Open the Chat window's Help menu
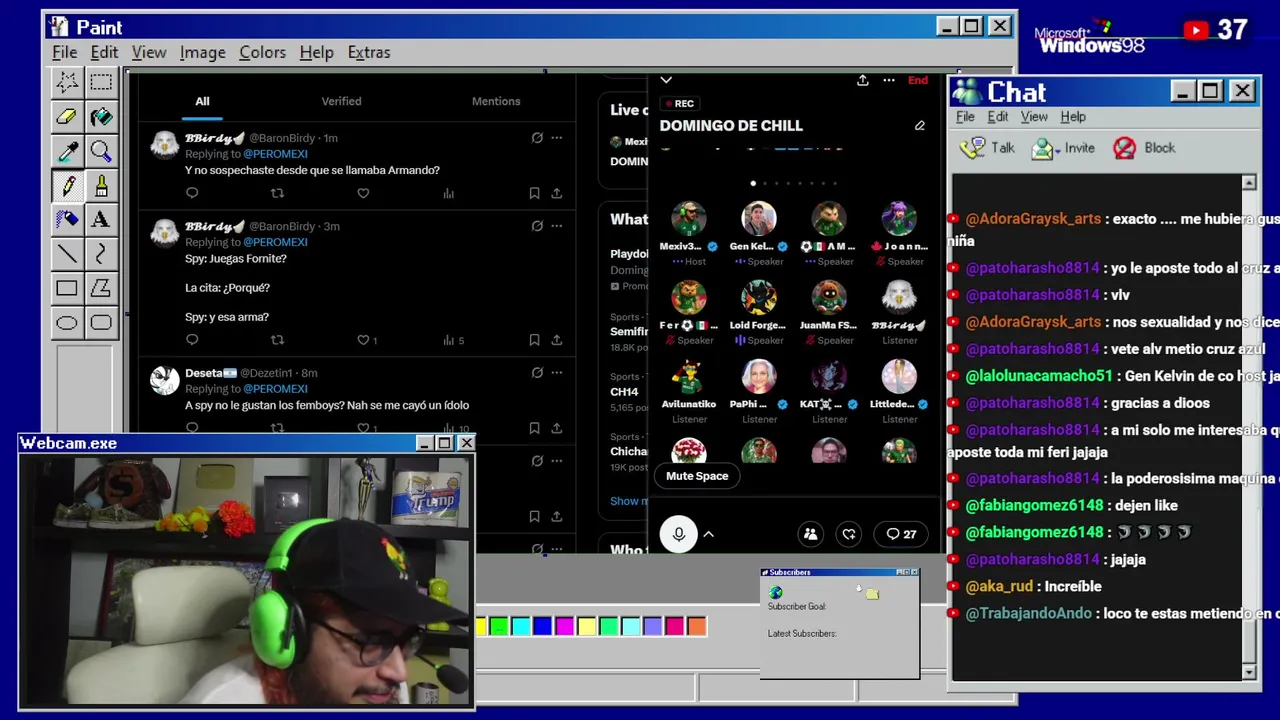The image size is (1280, 720). pyautogui.click(x=1073, y=117)
